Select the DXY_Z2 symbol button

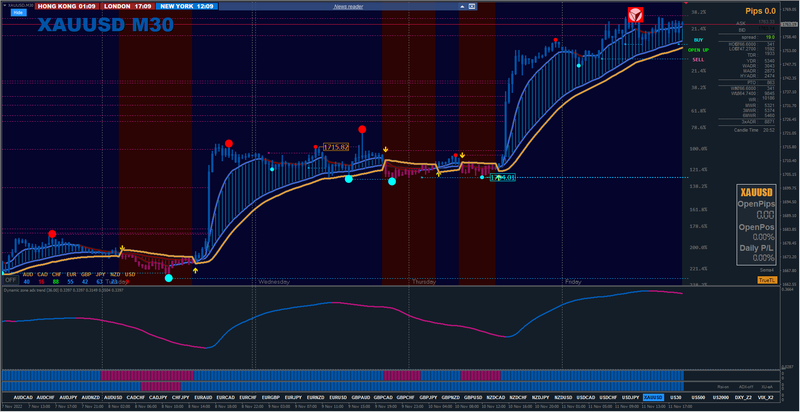(x=743, y=397)
